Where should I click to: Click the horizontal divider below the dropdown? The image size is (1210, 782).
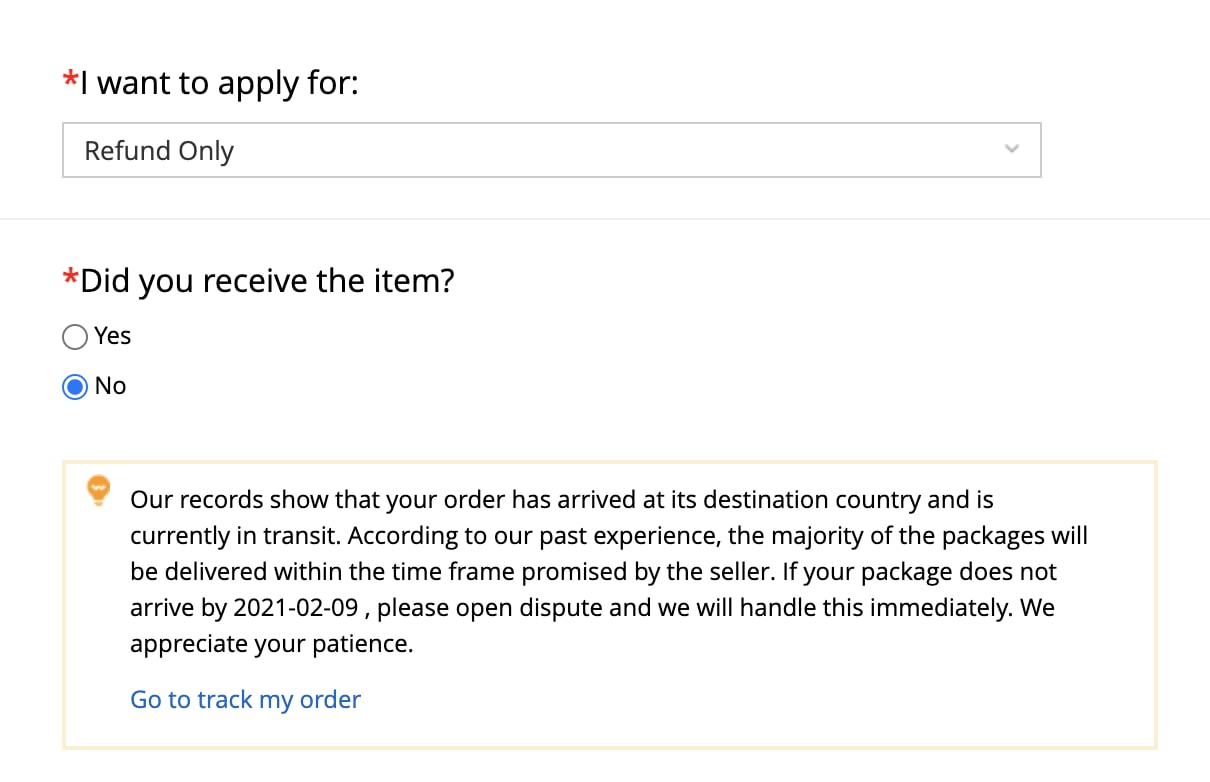605,219
